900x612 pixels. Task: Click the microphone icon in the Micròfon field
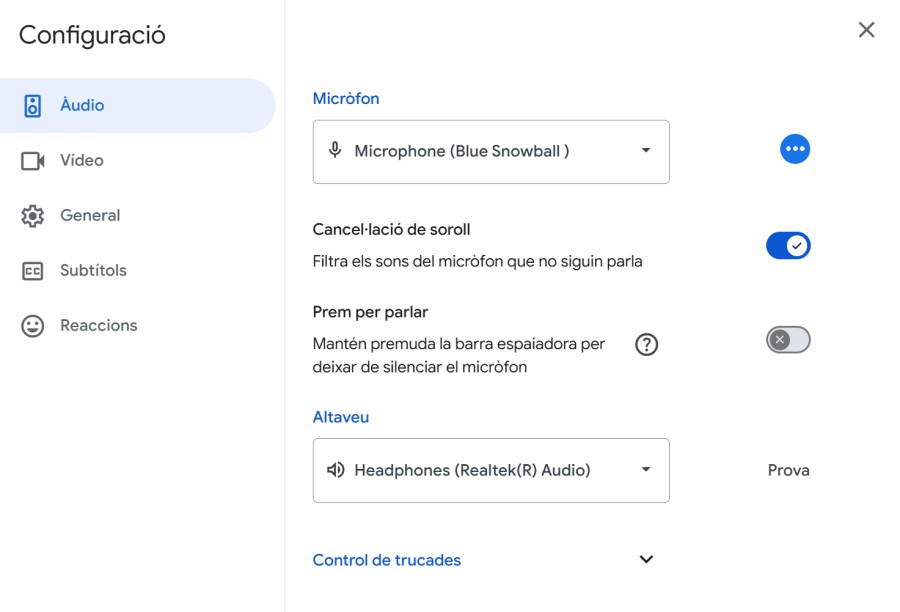[x=335, y=151]
